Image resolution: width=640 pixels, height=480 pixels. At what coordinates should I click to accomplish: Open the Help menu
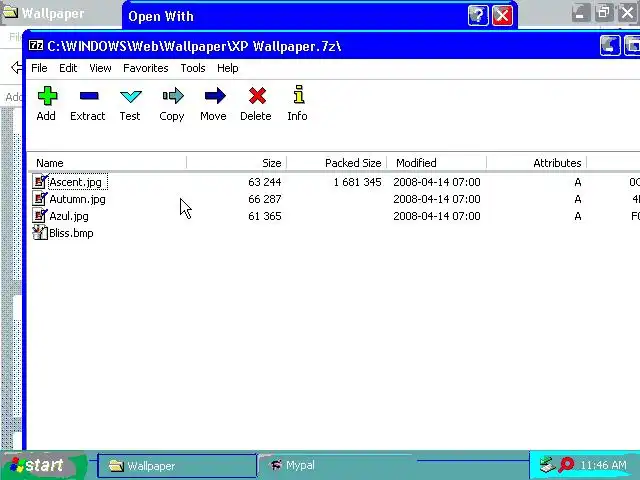click(x=227, y=68)
